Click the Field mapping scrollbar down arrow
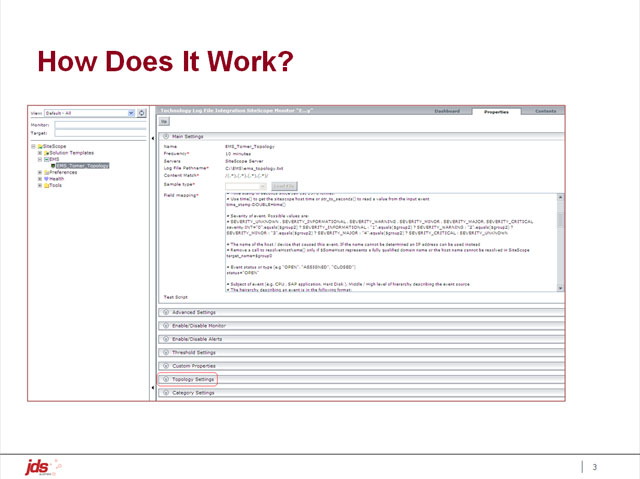Screen dimensions: 640x479 pos(560,288)
